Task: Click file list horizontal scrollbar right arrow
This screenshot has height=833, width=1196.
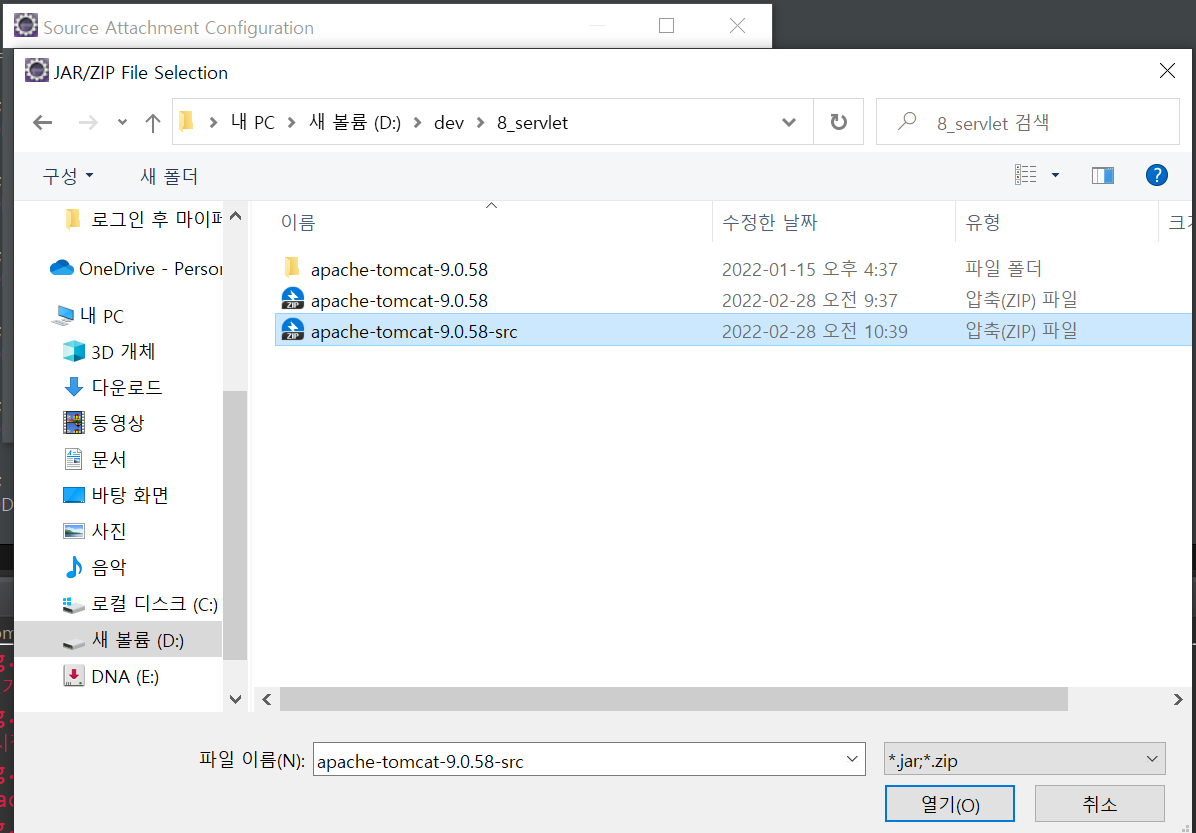Action: [x=1178, y=699]
